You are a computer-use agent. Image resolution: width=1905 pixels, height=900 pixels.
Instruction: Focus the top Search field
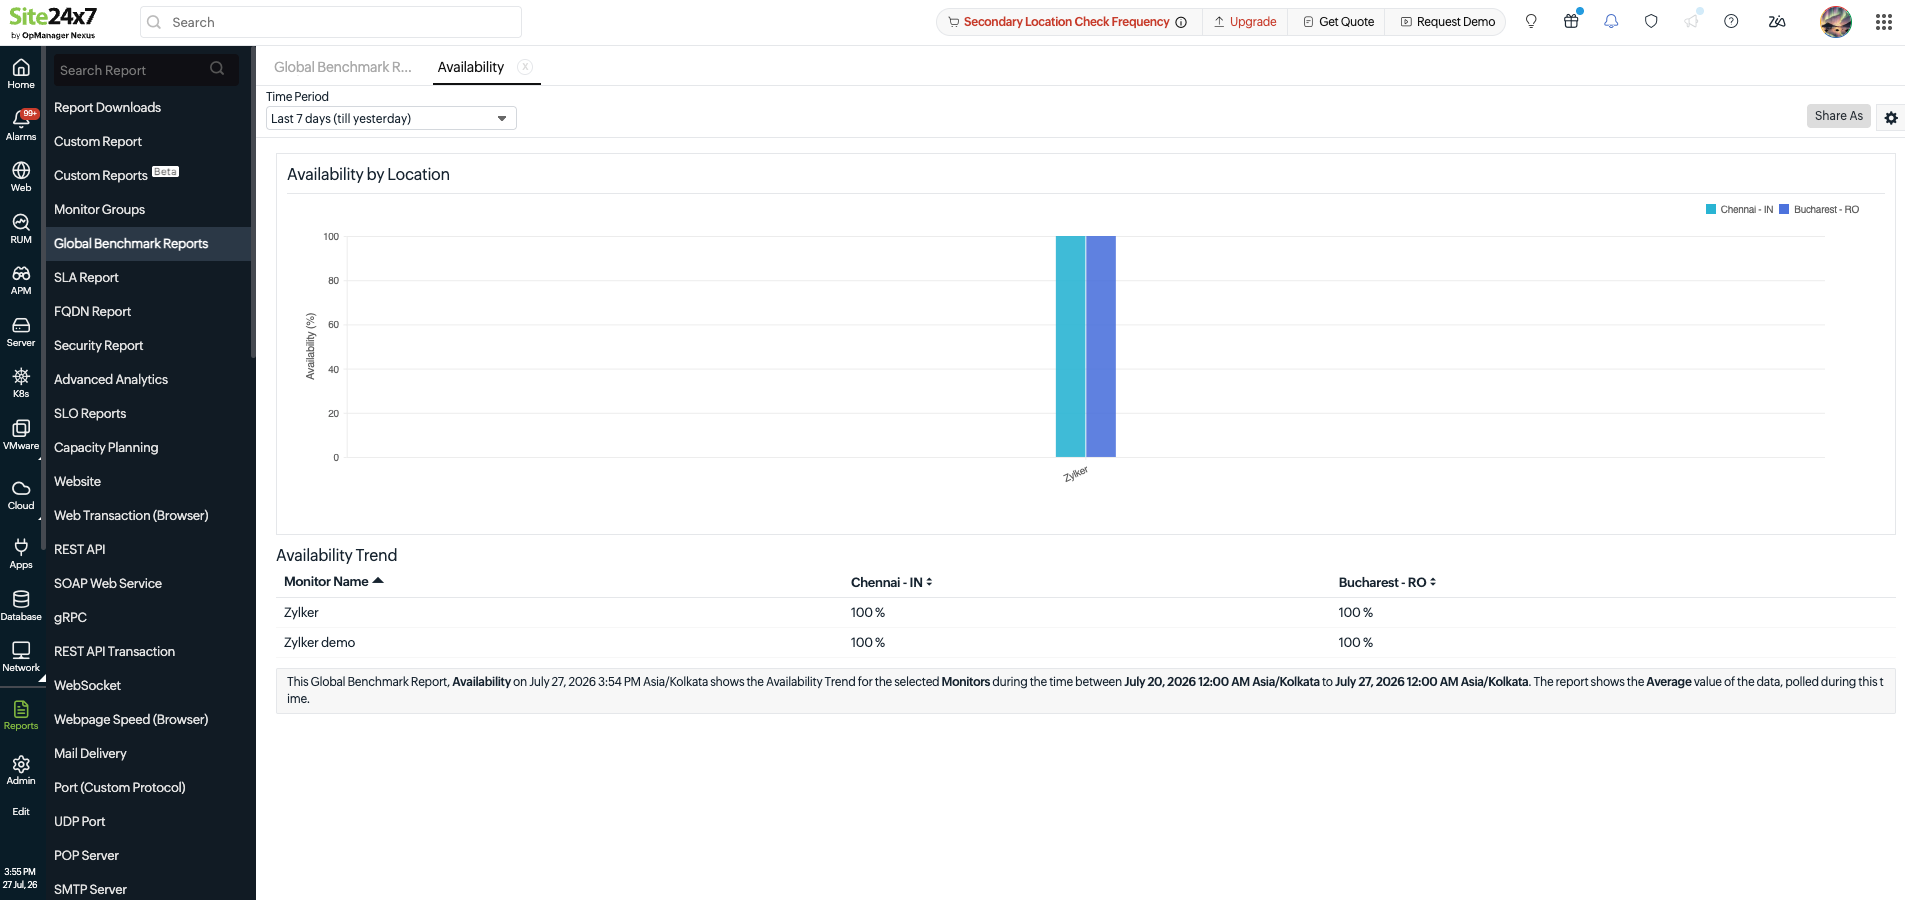point(331,22)
